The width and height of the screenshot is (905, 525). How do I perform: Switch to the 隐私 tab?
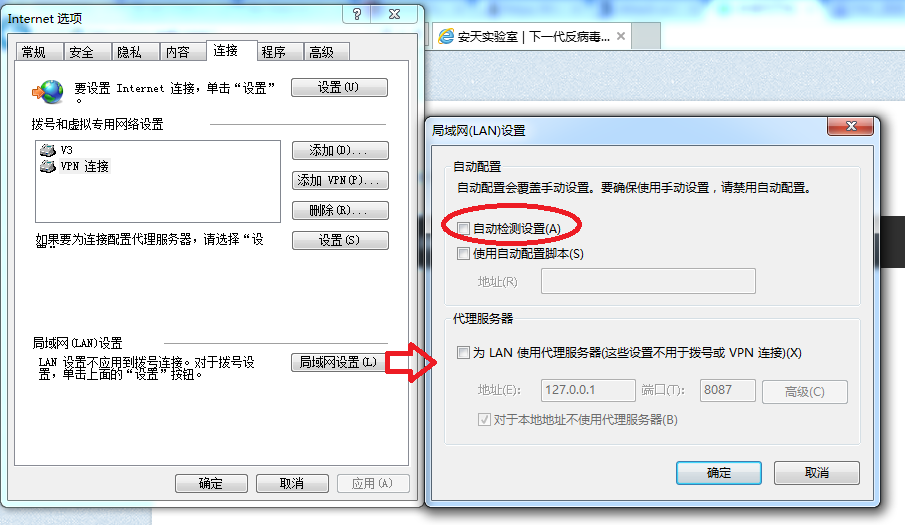(x=129, y=52)
